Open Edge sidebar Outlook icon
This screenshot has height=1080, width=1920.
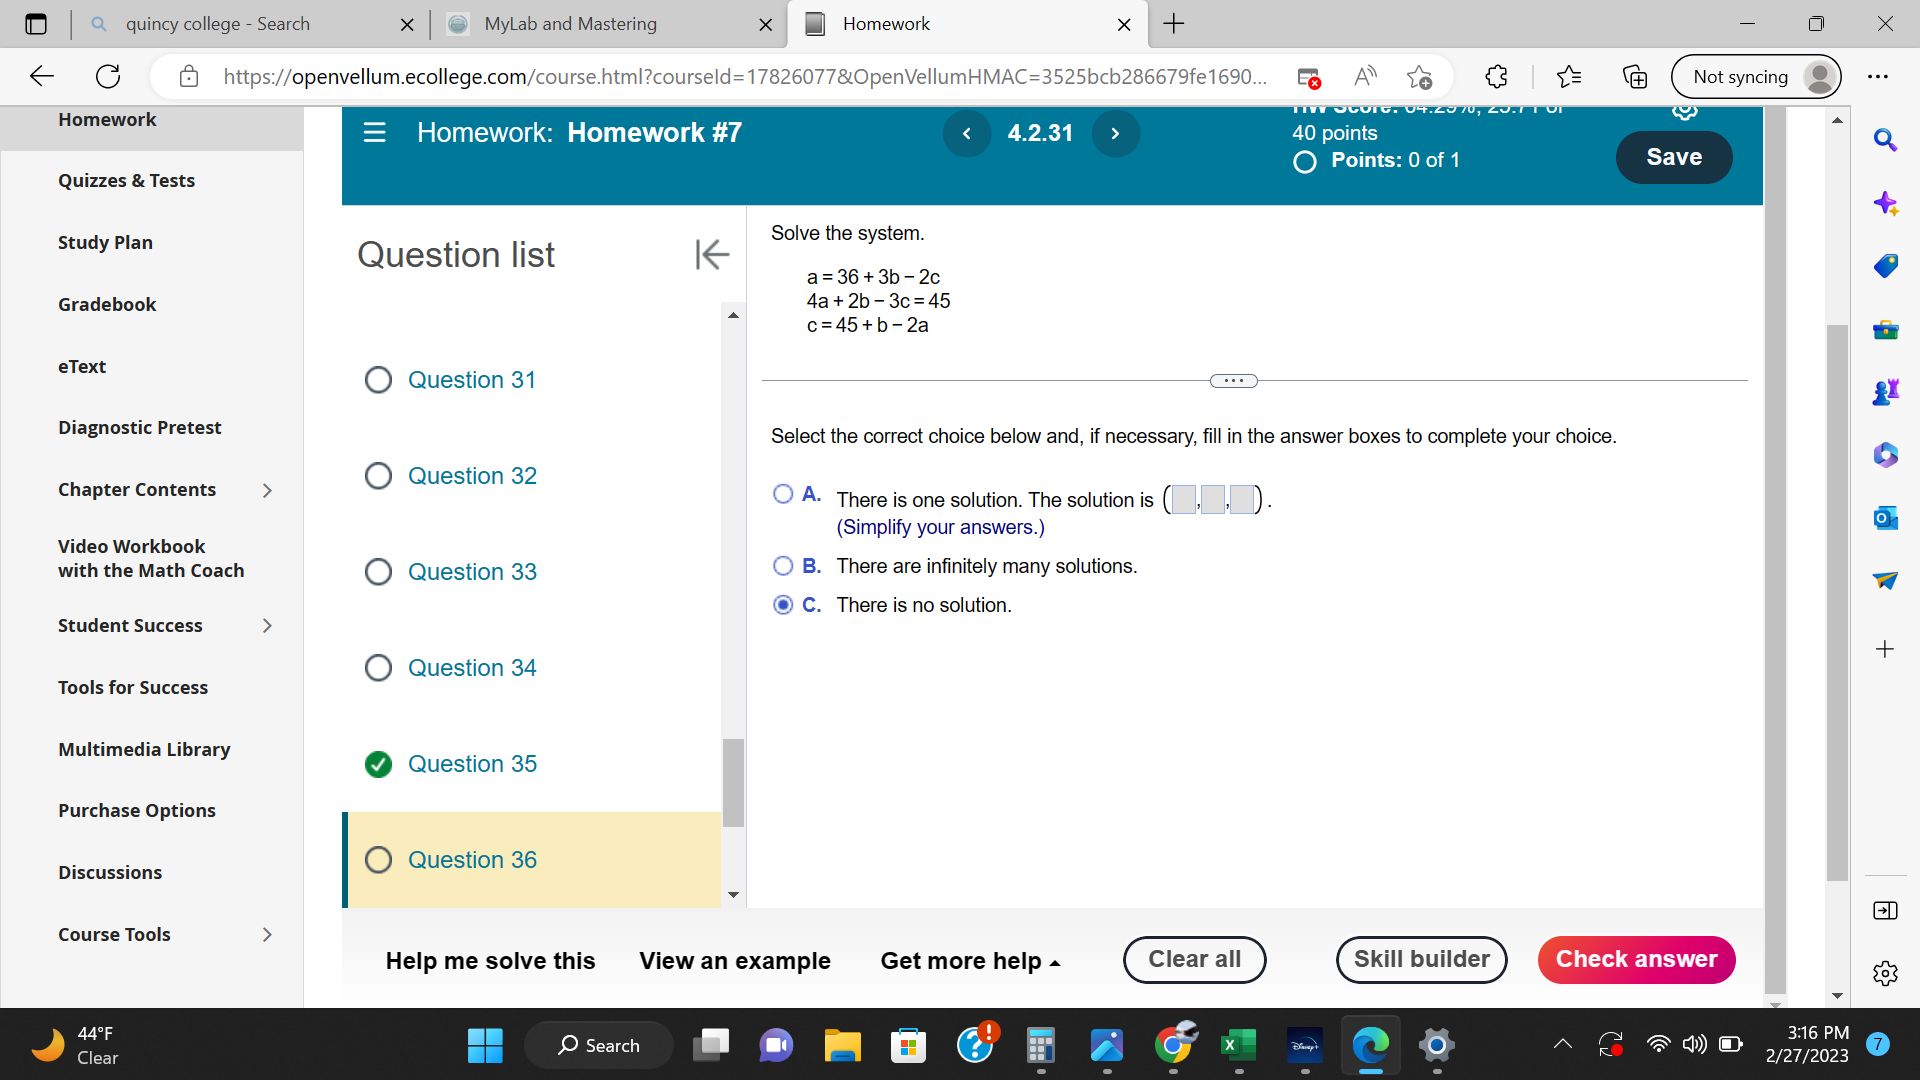1885,517
